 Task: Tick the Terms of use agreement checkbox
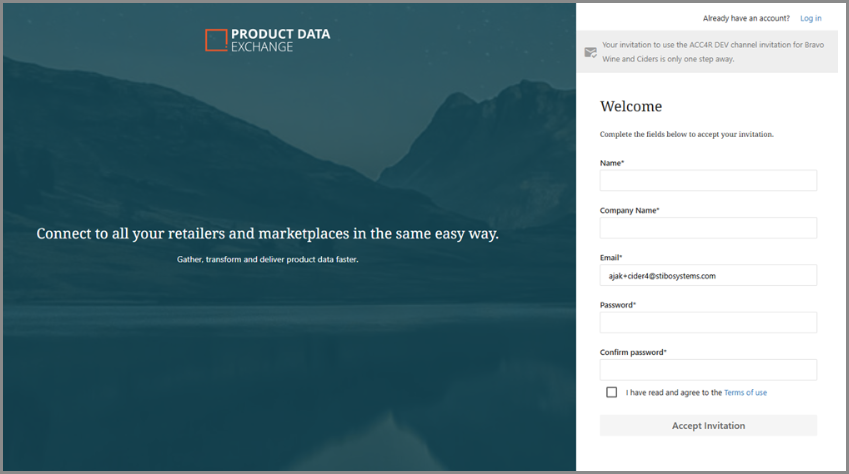pyautogui.click(x=611, y=393)
